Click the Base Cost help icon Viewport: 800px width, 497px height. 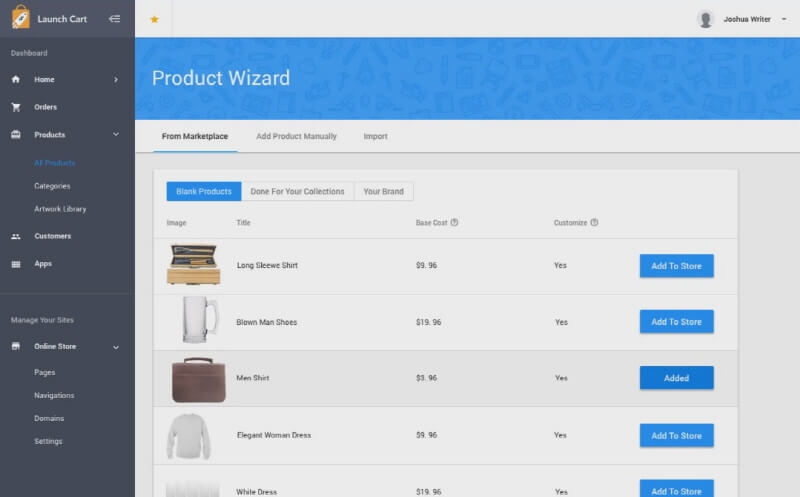click(454, 222)
